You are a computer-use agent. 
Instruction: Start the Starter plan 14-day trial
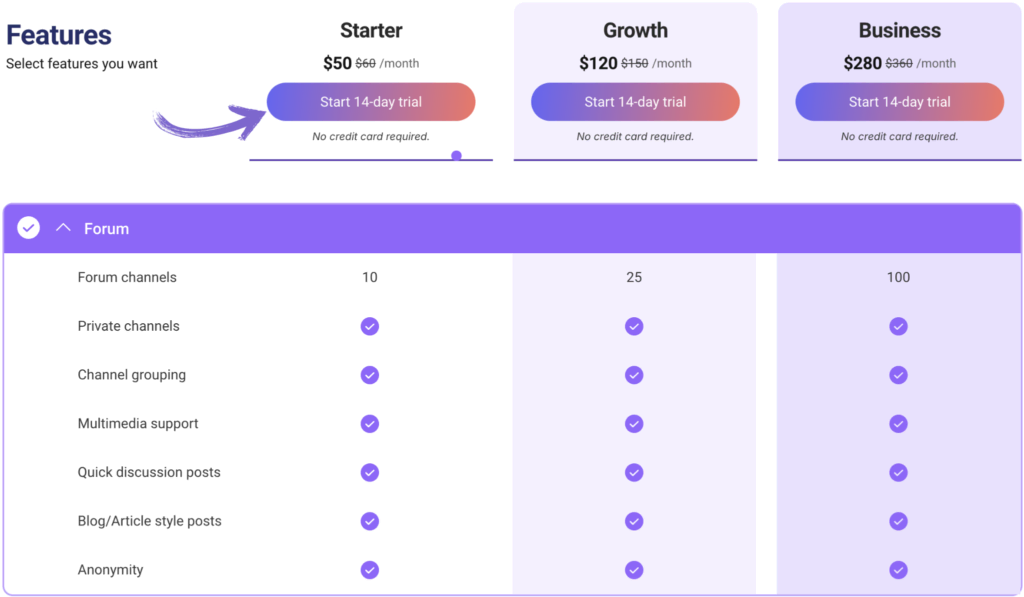pyautogui.click(x=371, y=102)
